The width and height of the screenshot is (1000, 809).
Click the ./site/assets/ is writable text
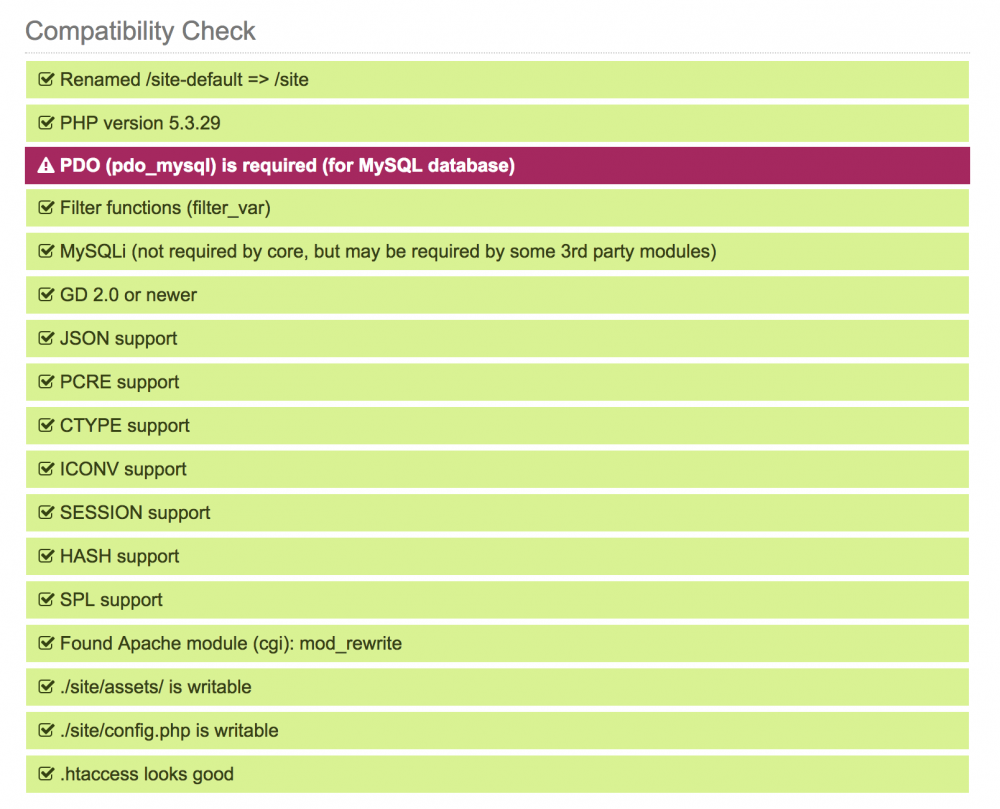coord(155,687)
